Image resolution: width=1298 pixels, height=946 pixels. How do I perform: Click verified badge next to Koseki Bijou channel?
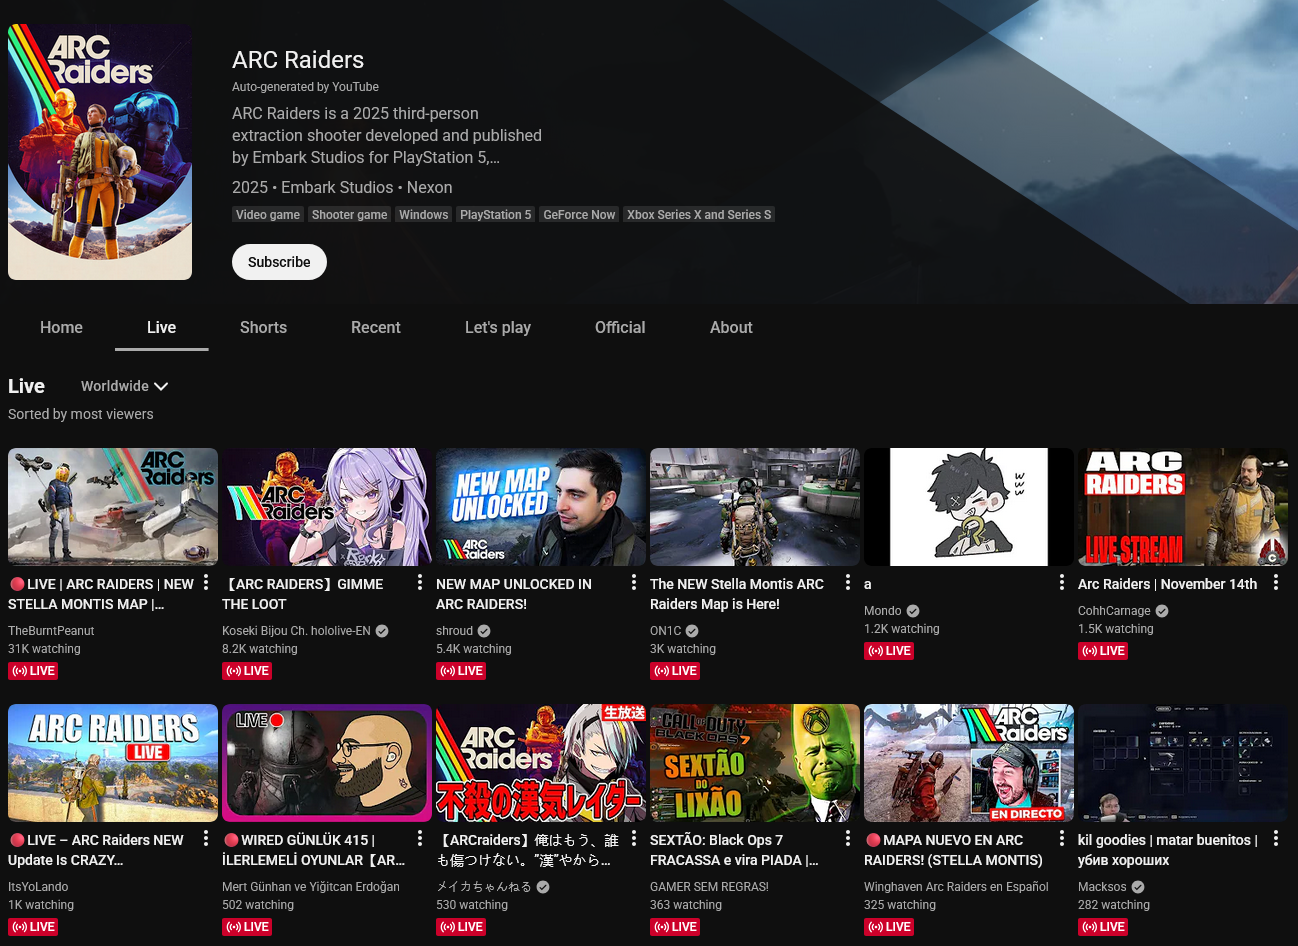382,631
